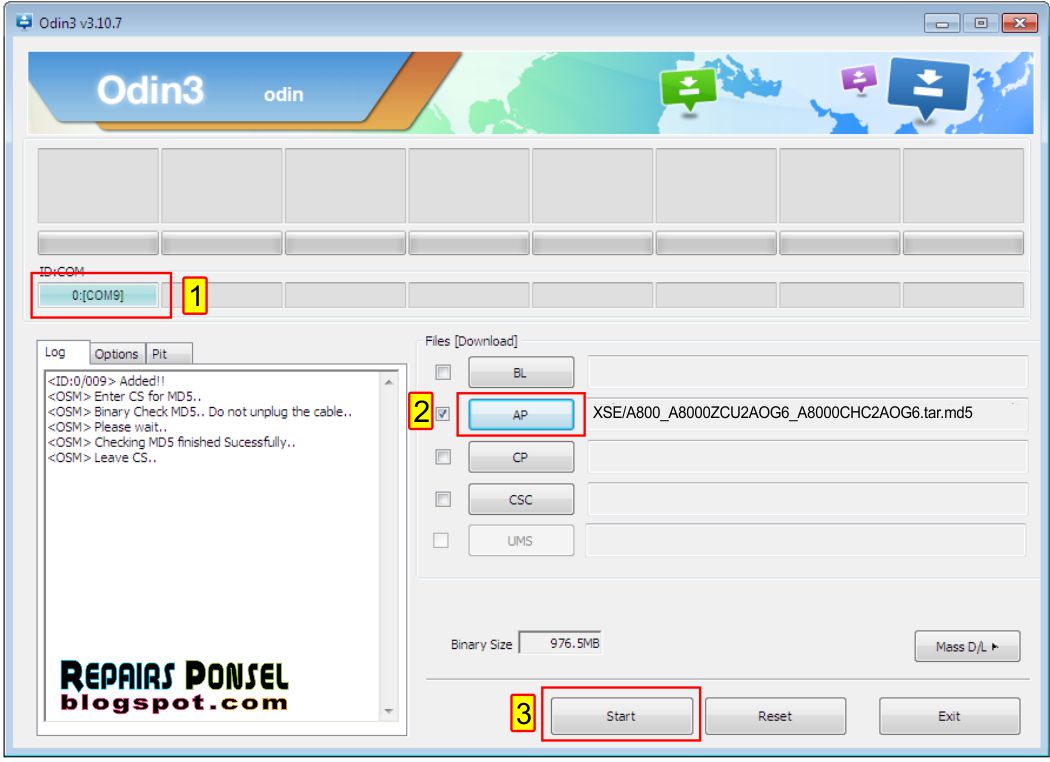
Task: Click log line 'Checking MD5 finished Sucessfully..'
Action: pos(171,443)
